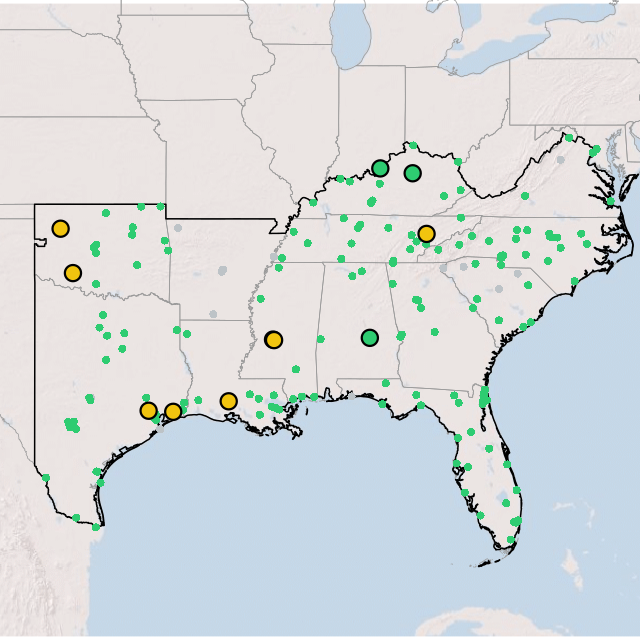Click western large green marker in Kentucky

coord(380,168)
